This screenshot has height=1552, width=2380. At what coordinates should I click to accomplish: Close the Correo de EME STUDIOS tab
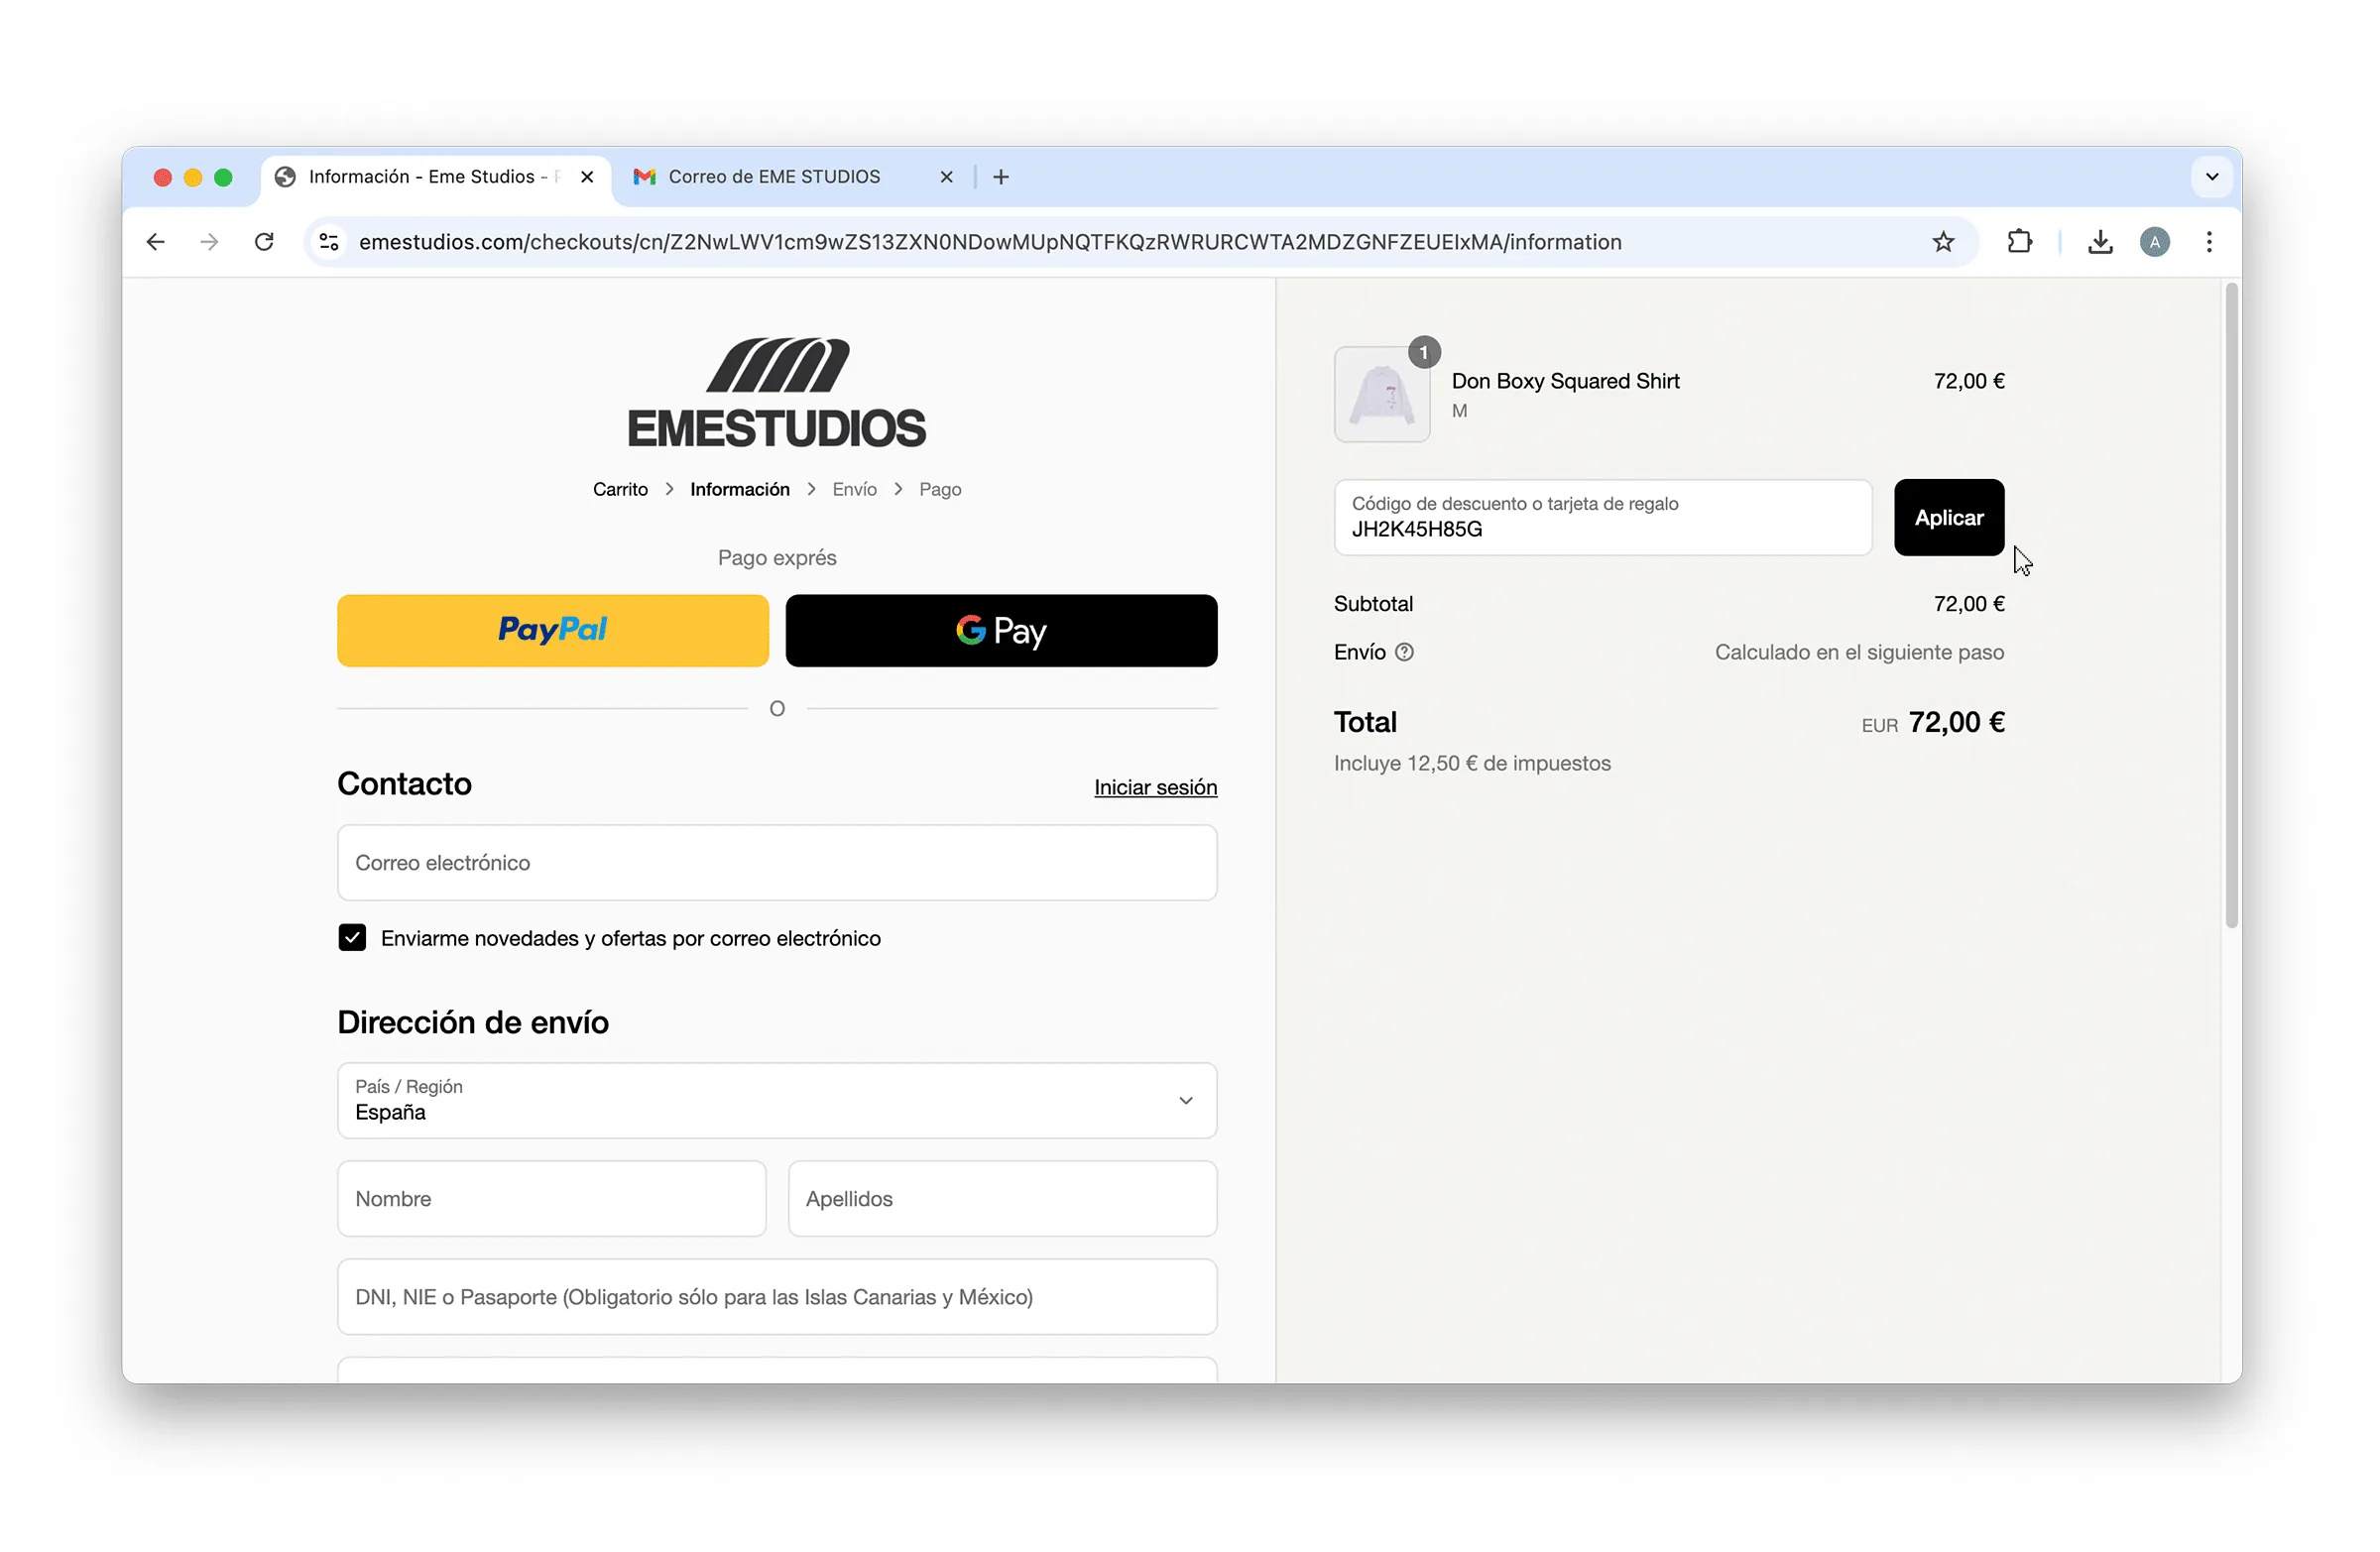(x=946, y=177)
